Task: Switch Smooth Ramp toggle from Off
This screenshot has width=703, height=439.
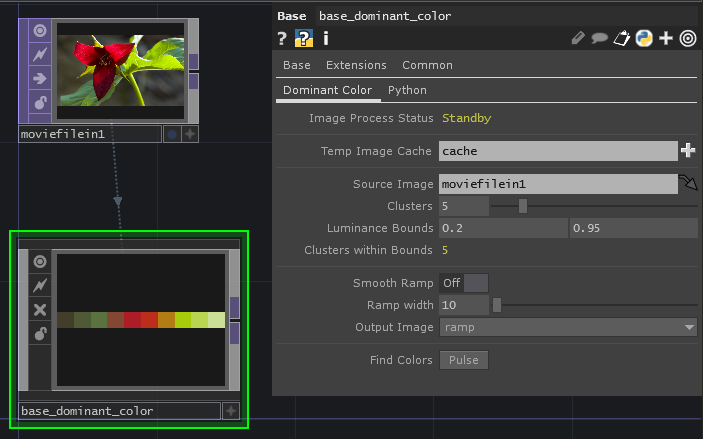Action: [x=464, y=283]
